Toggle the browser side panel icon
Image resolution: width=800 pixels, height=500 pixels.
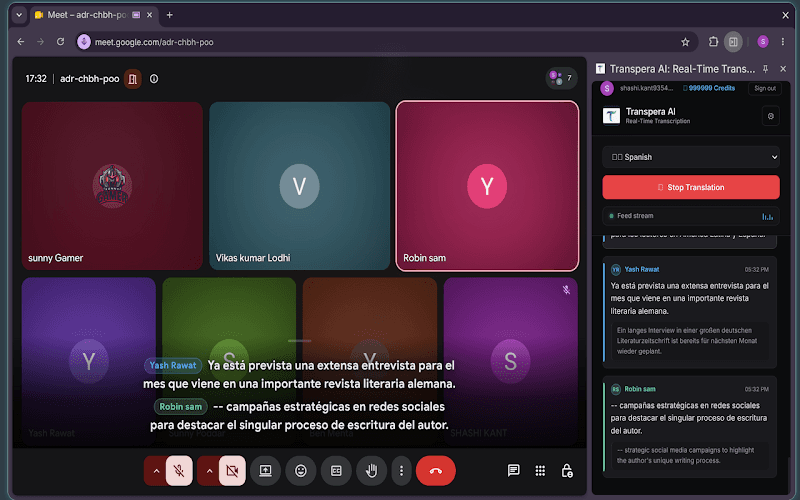point(733,42)
